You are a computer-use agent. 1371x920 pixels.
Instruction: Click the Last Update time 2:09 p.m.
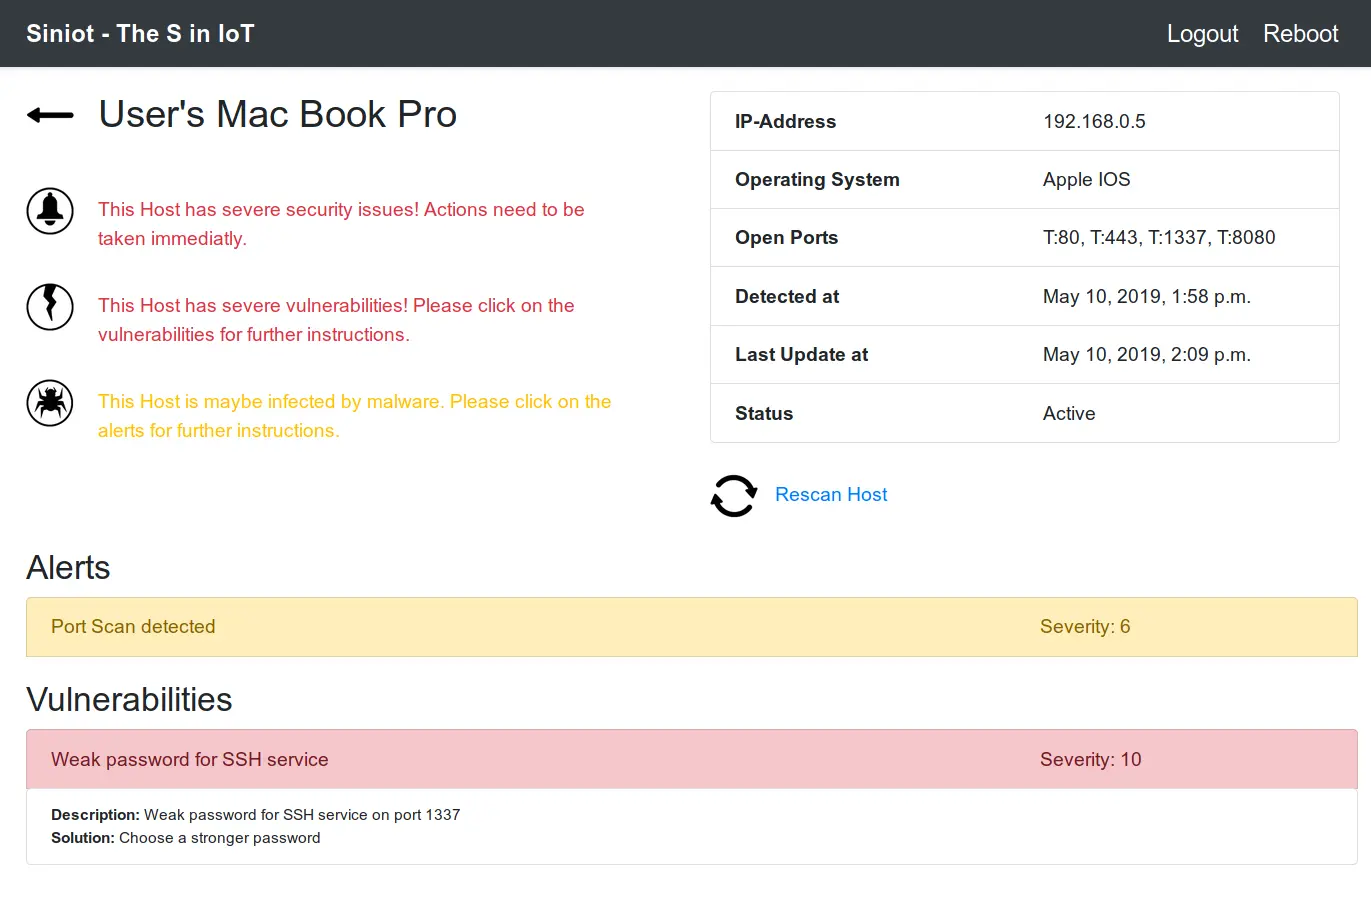[1147, 354]
